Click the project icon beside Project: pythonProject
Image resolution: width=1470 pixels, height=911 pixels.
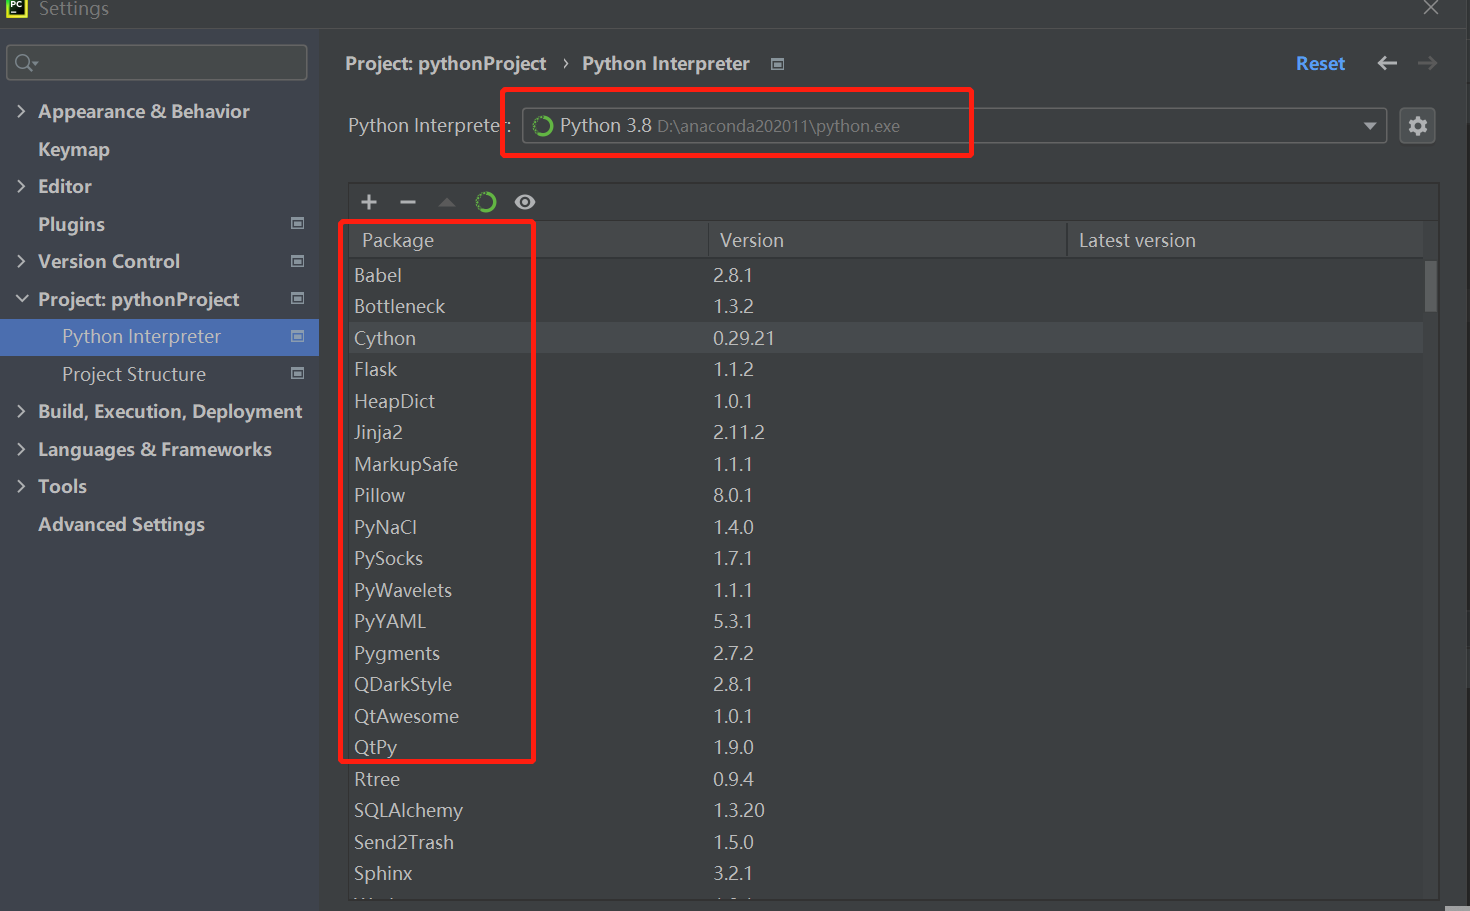tap(297, 298)
